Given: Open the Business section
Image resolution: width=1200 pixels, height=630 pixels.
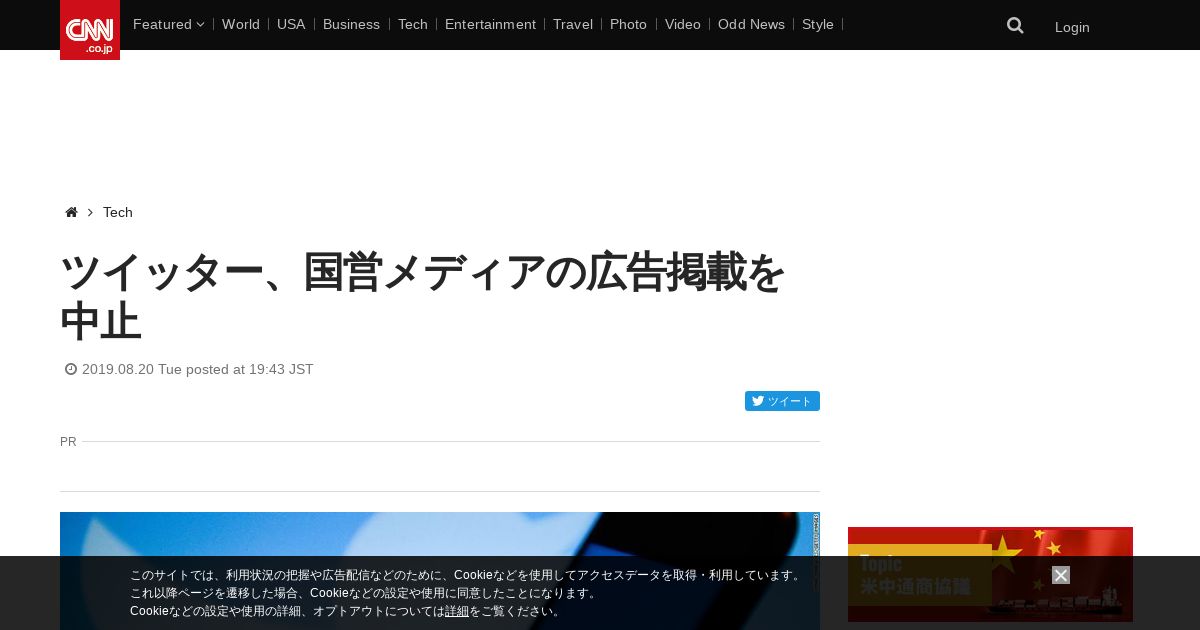Looking at the screenshot, I should (351, 24).
